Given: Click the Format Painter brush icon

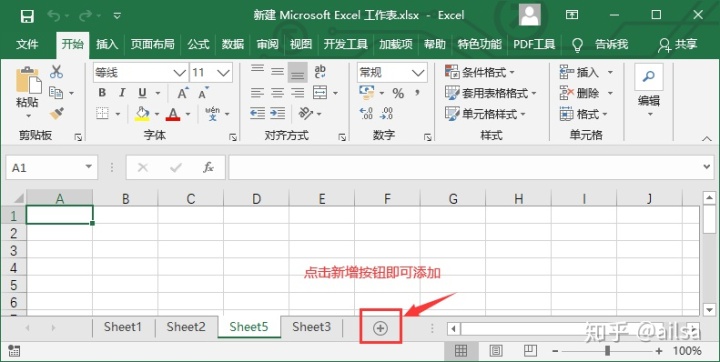Looking at the screenshot, I should (56, 113).
